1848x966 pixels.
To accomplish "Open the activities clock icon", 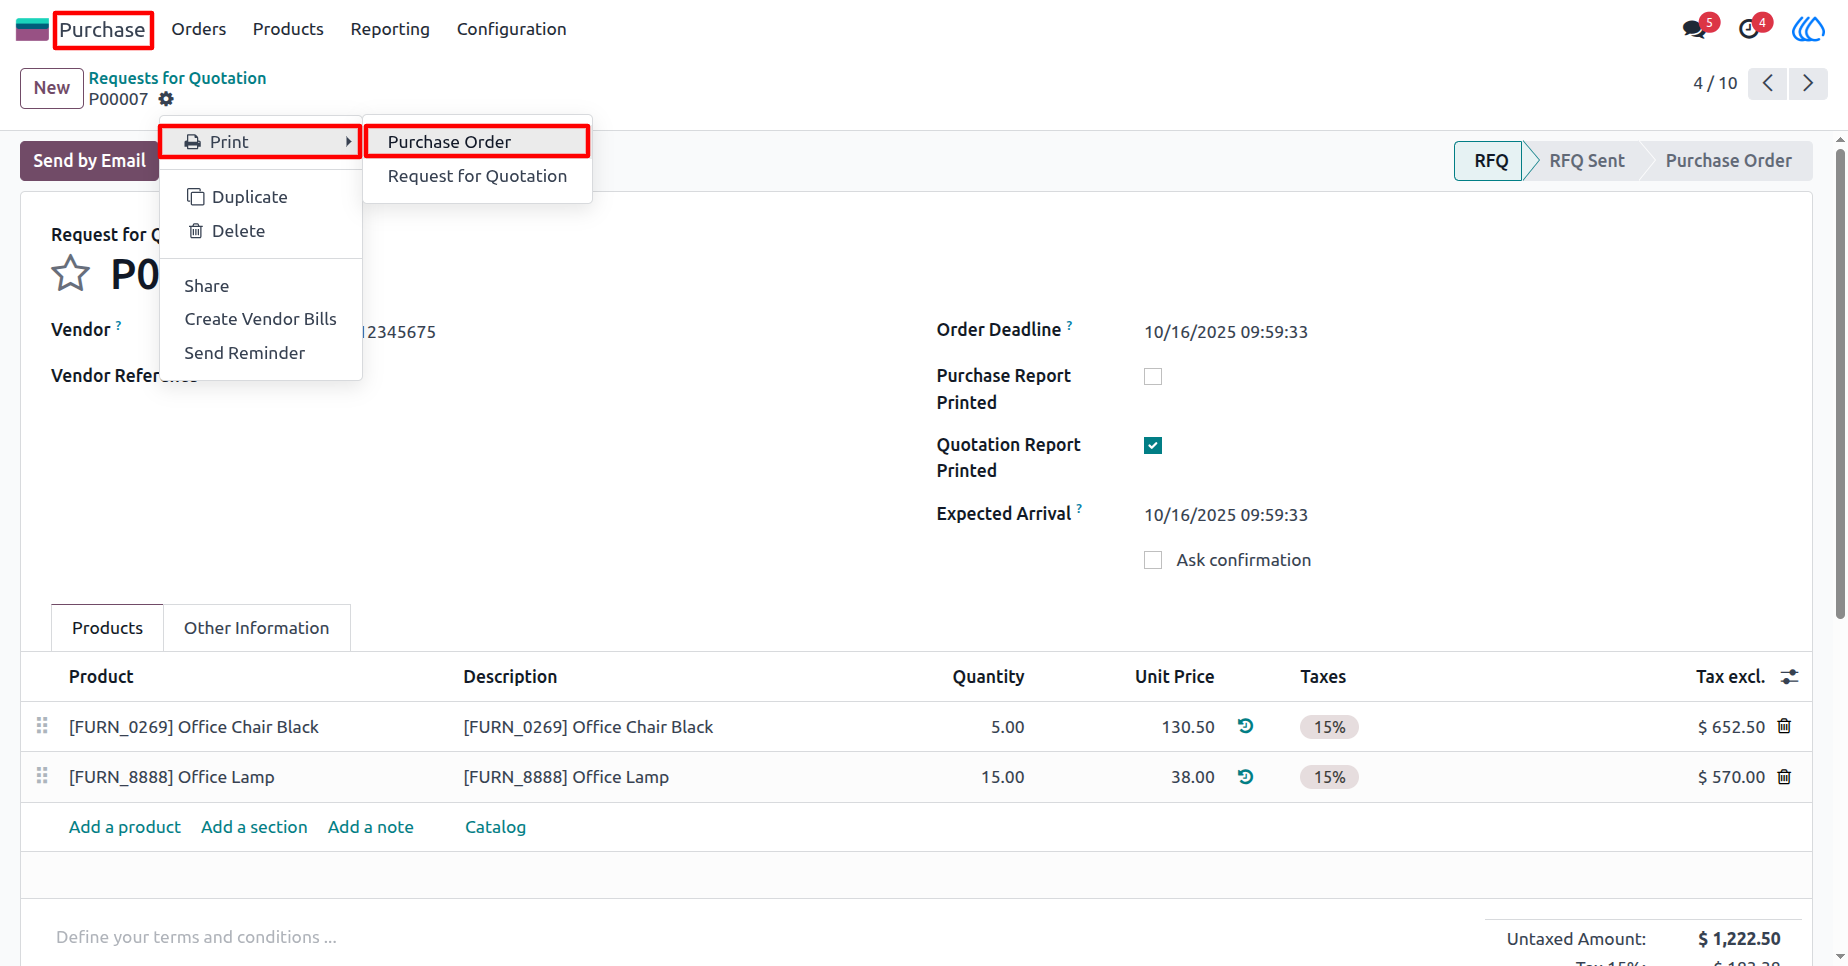I will 1749,29.
